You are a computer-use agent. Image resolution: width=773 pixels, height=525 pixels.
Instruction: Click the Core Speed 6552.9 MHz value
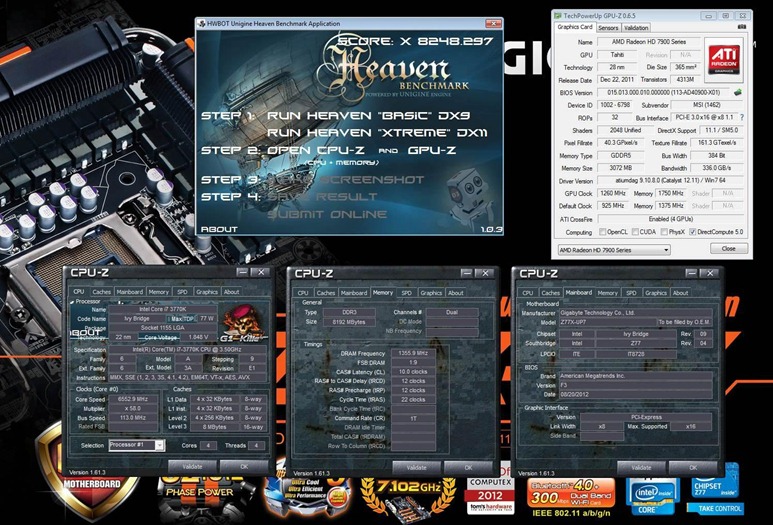tap(133, 399)
